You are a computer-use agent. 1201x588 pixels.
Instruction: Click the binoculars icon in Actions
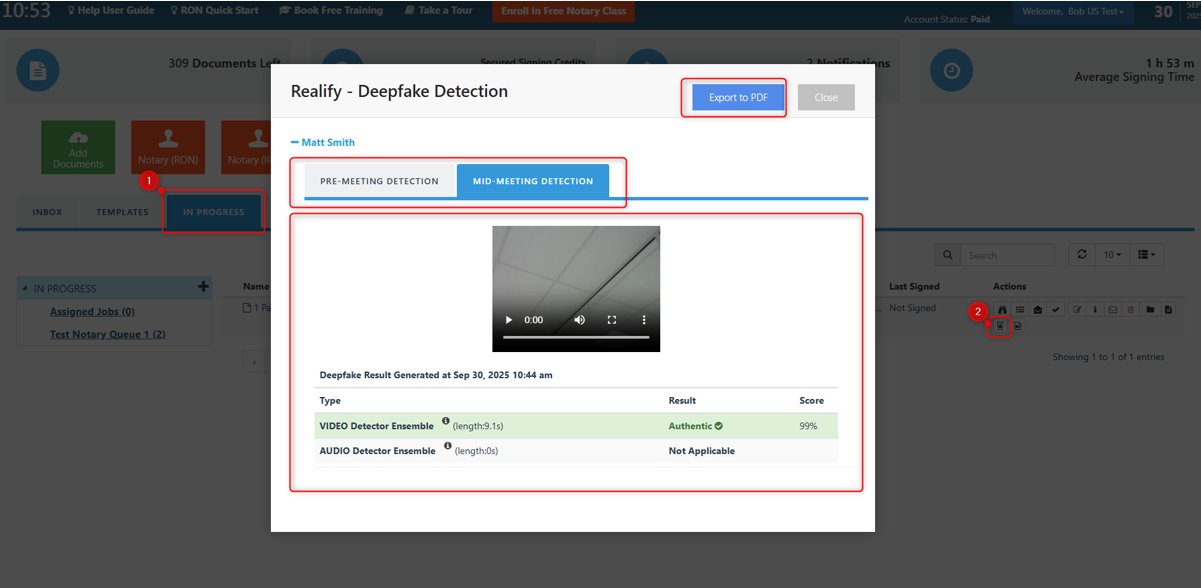click(x=1001, y=310)
